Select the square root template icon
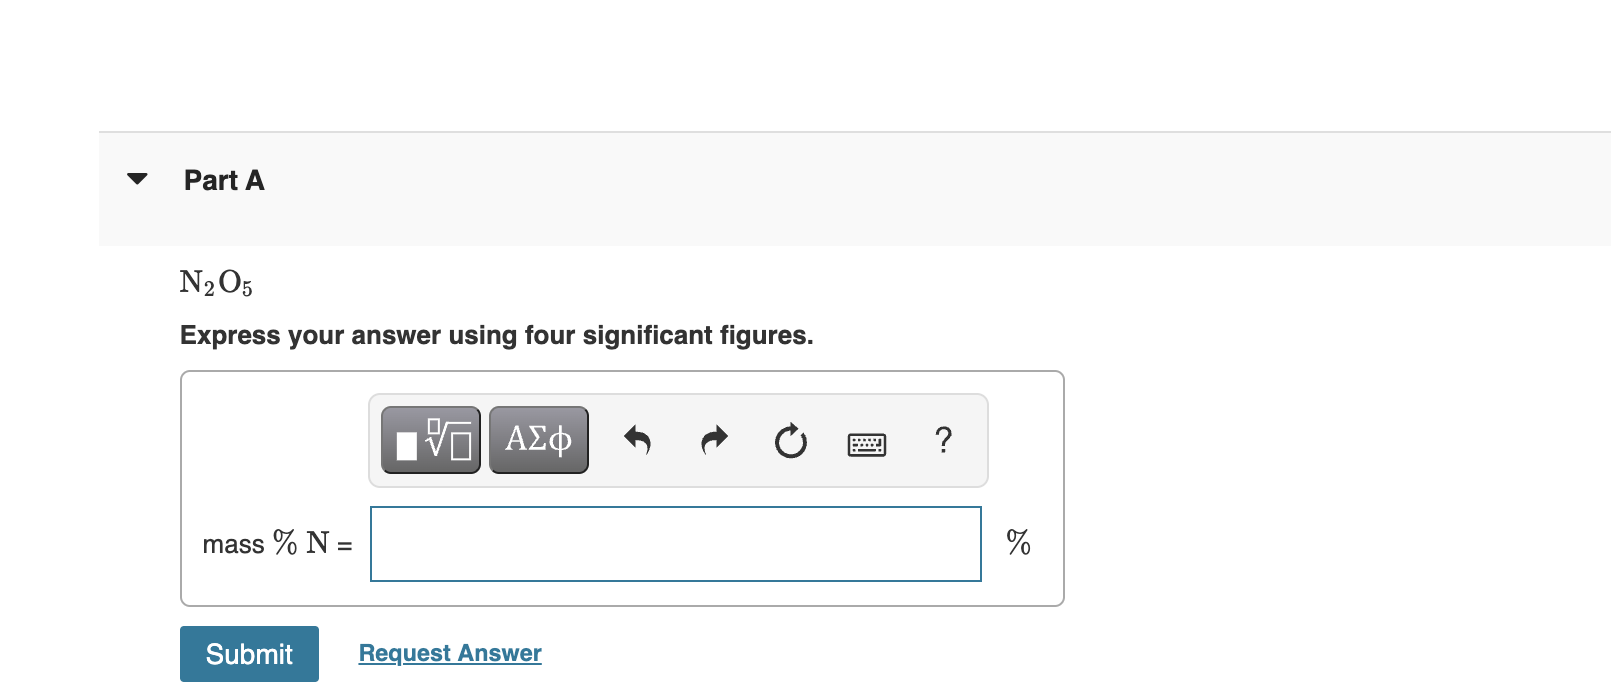 coord(429,438)
